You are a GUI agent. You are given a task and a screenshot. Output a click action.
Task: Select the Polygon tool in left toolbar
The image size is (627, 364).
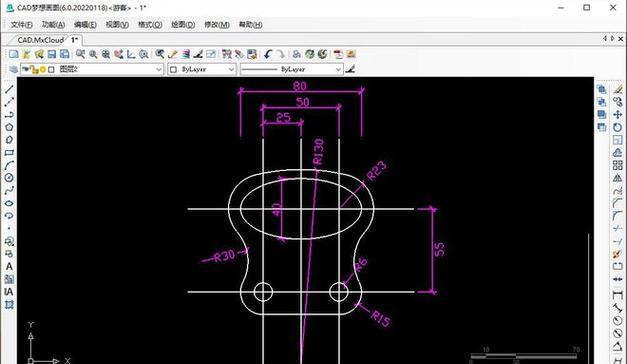[9, 127]
